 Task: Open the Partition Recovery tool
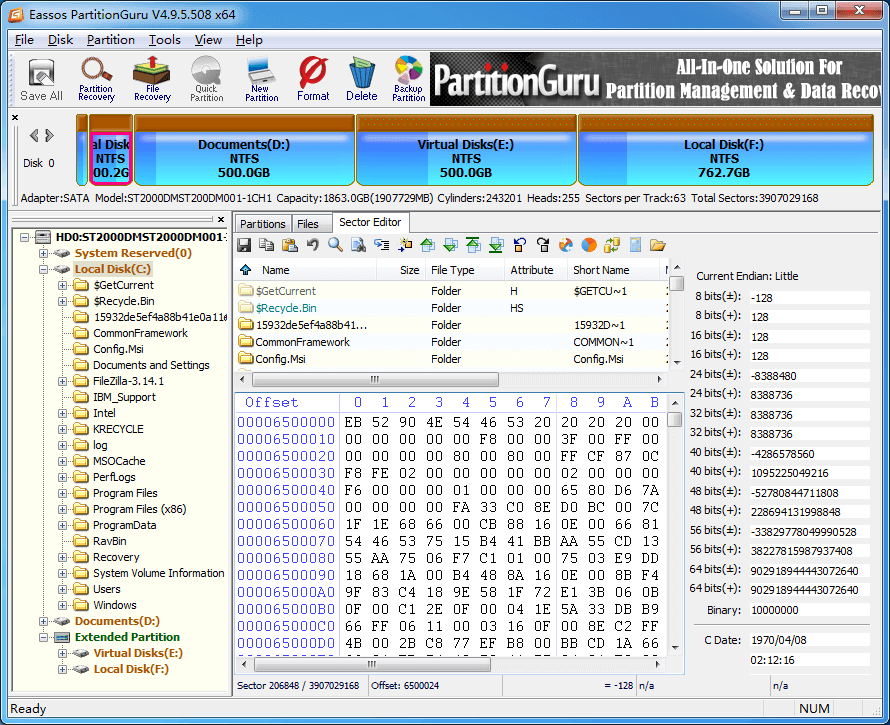[96, 79]
